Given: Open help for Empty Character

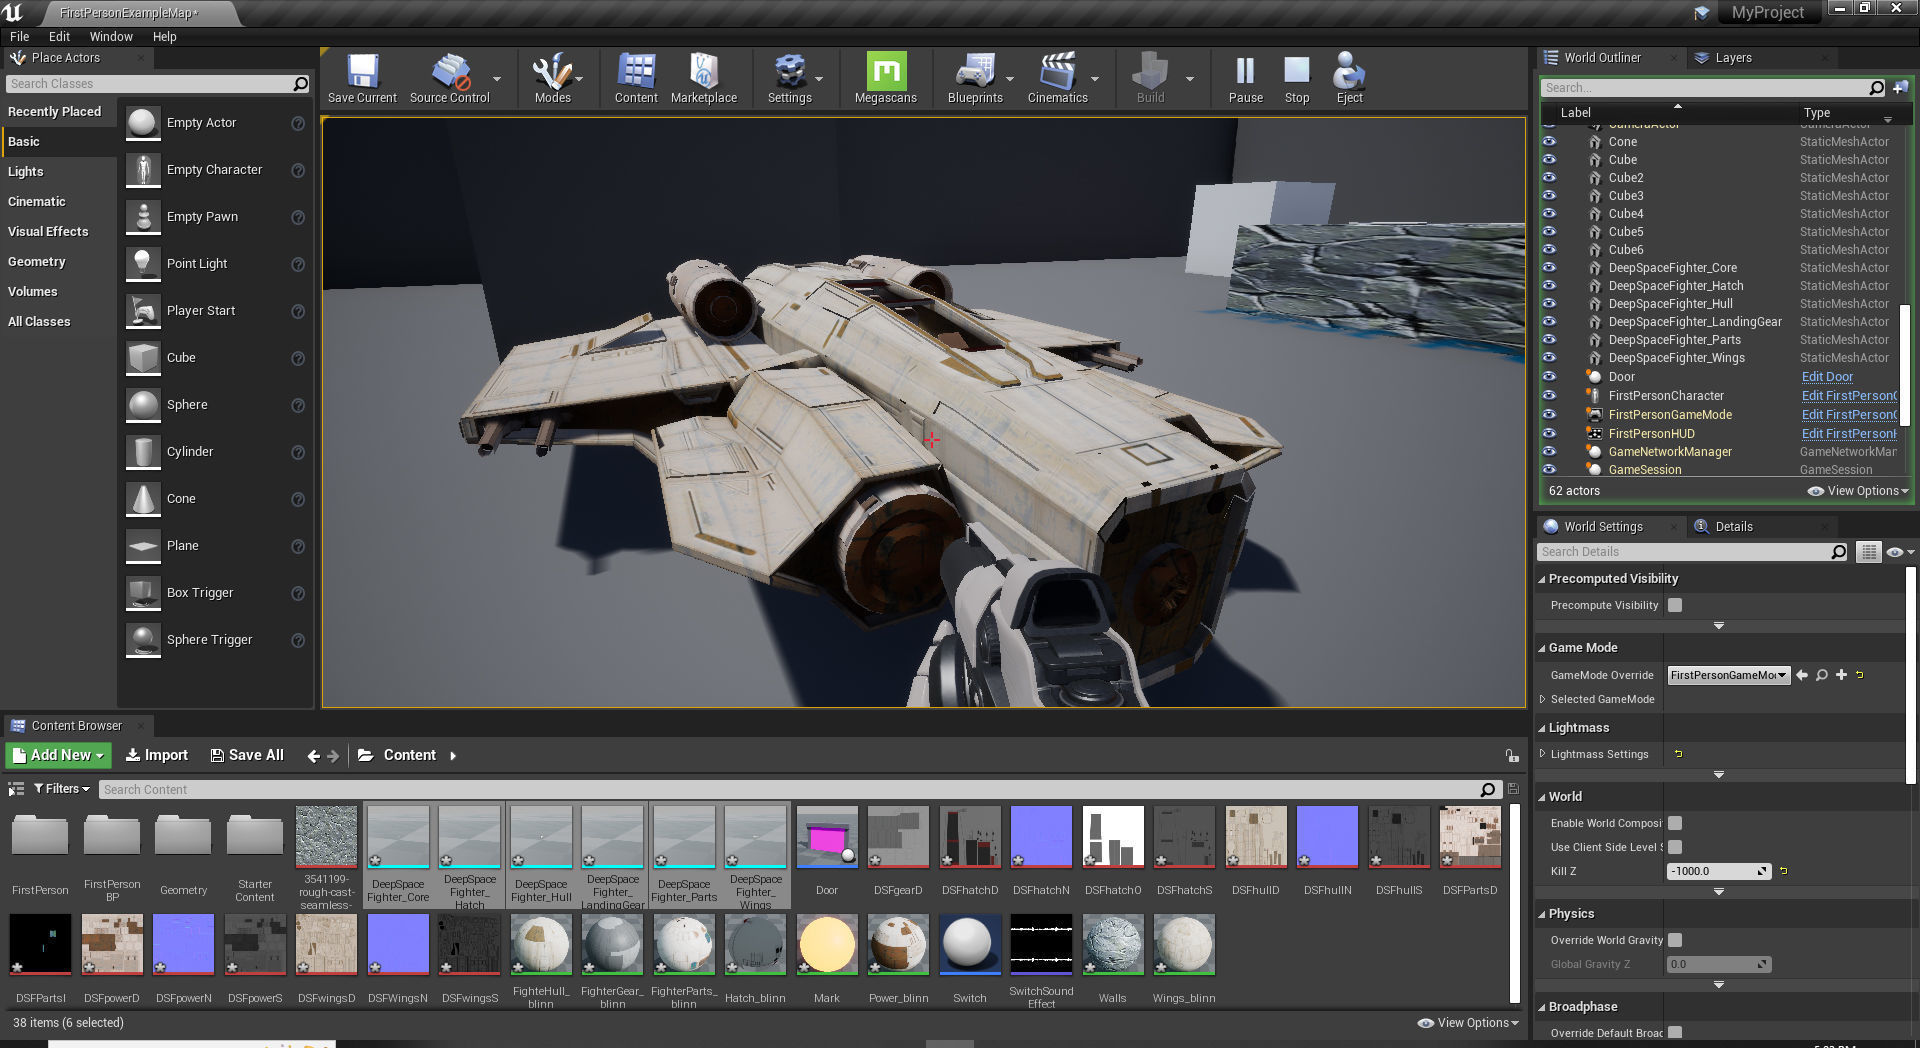Looking at the screenshot, I should pos(298,170).
